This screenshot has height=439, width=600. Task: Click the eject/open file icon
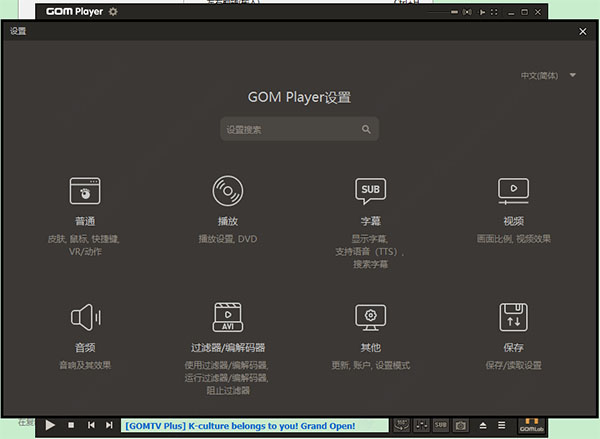click(483, 425)
